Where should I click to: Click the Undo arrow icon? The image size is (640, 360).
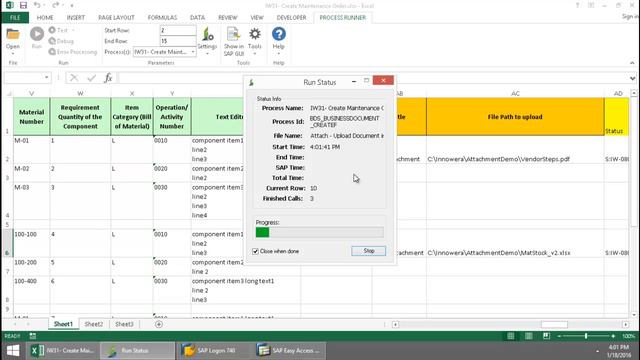[37, 5]
